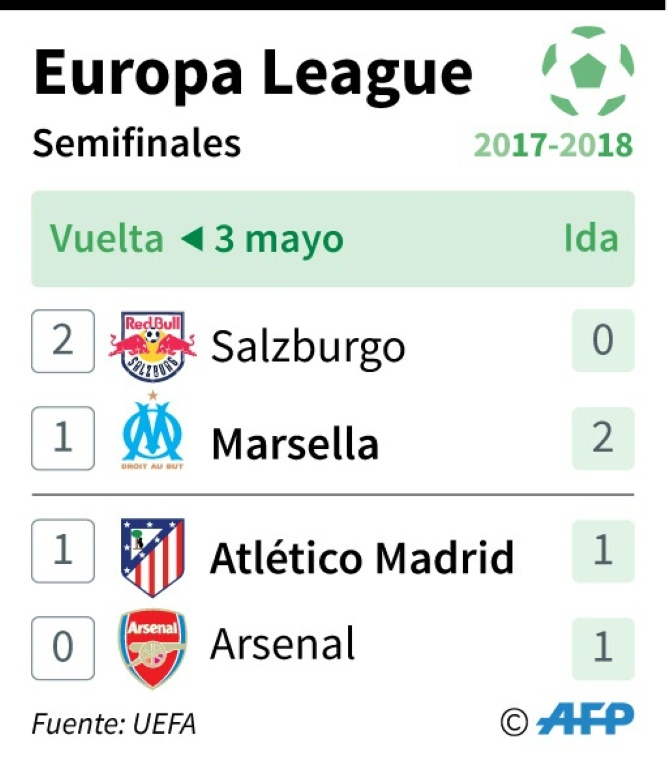
Task: Click the 2017-2018 season label
Action: point(553,145)
